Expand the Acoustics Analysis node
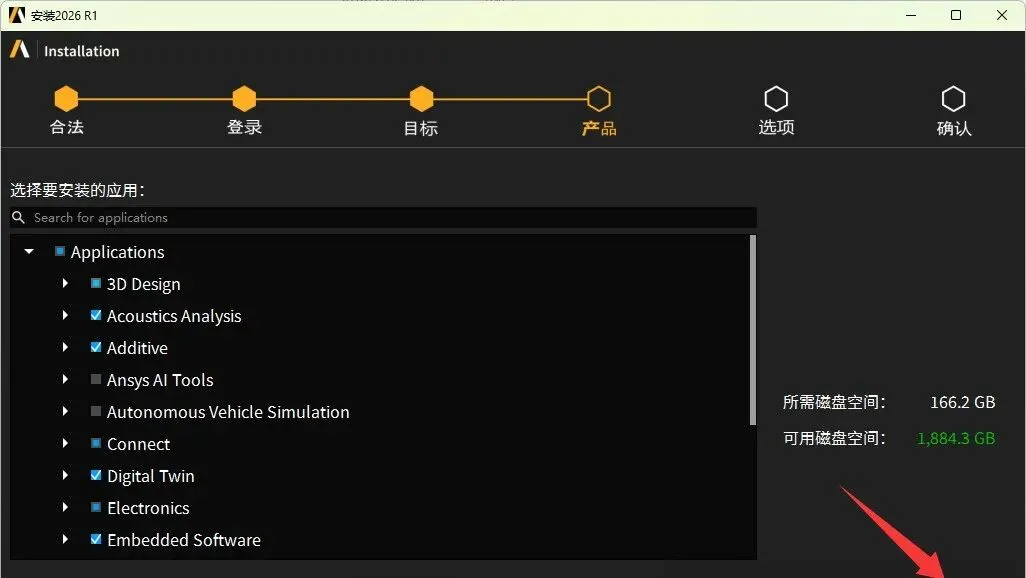This screenshot has width=1026, height=578. pos(65,315)
